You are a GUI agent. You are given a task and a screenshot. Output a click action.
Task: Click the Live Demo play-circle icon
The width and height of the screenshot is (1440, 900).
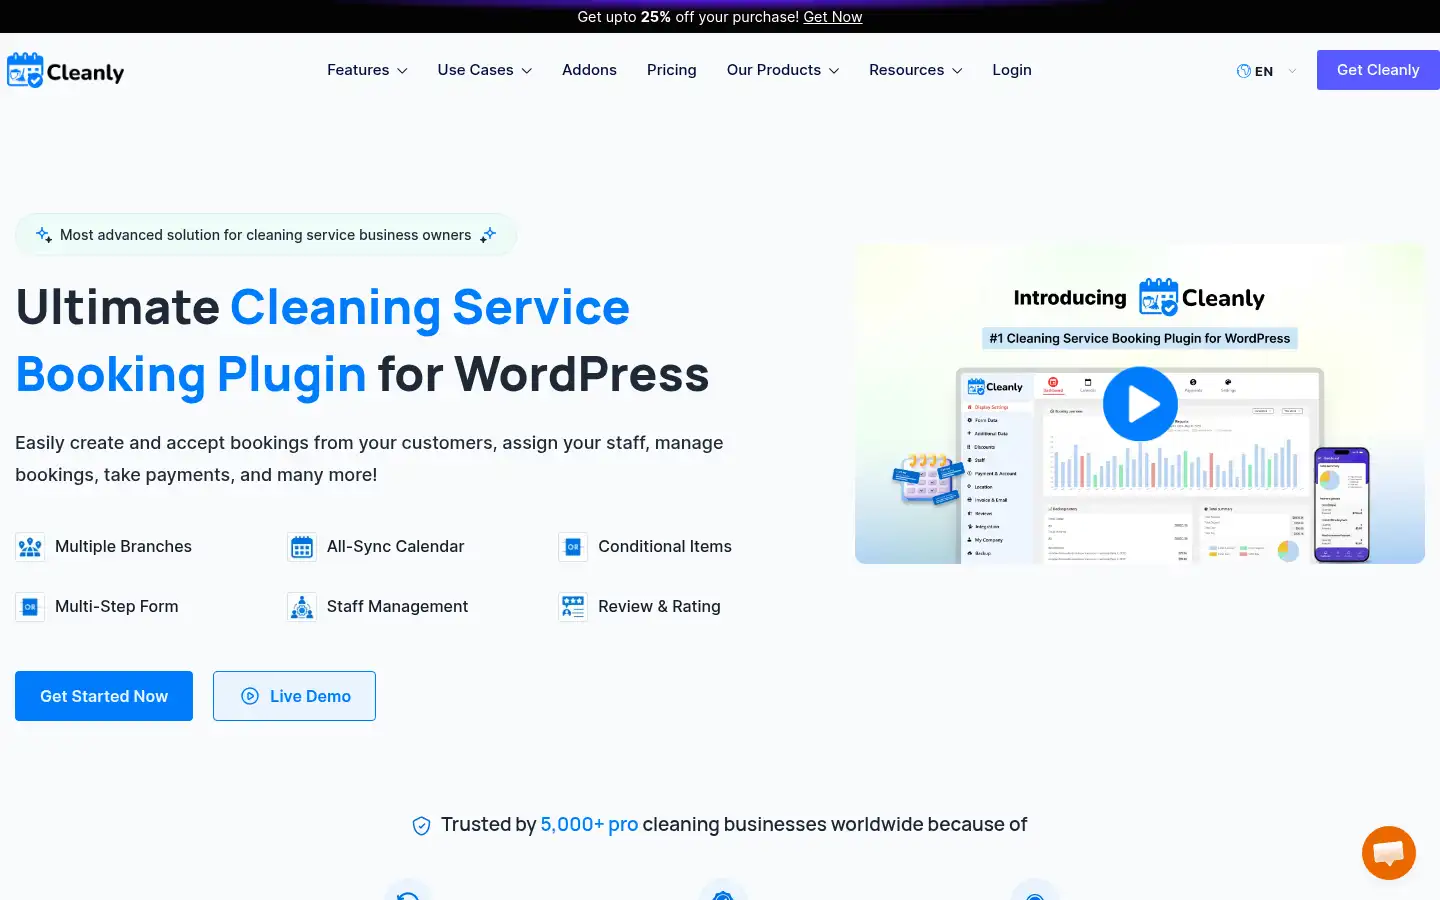pos(250,696)
